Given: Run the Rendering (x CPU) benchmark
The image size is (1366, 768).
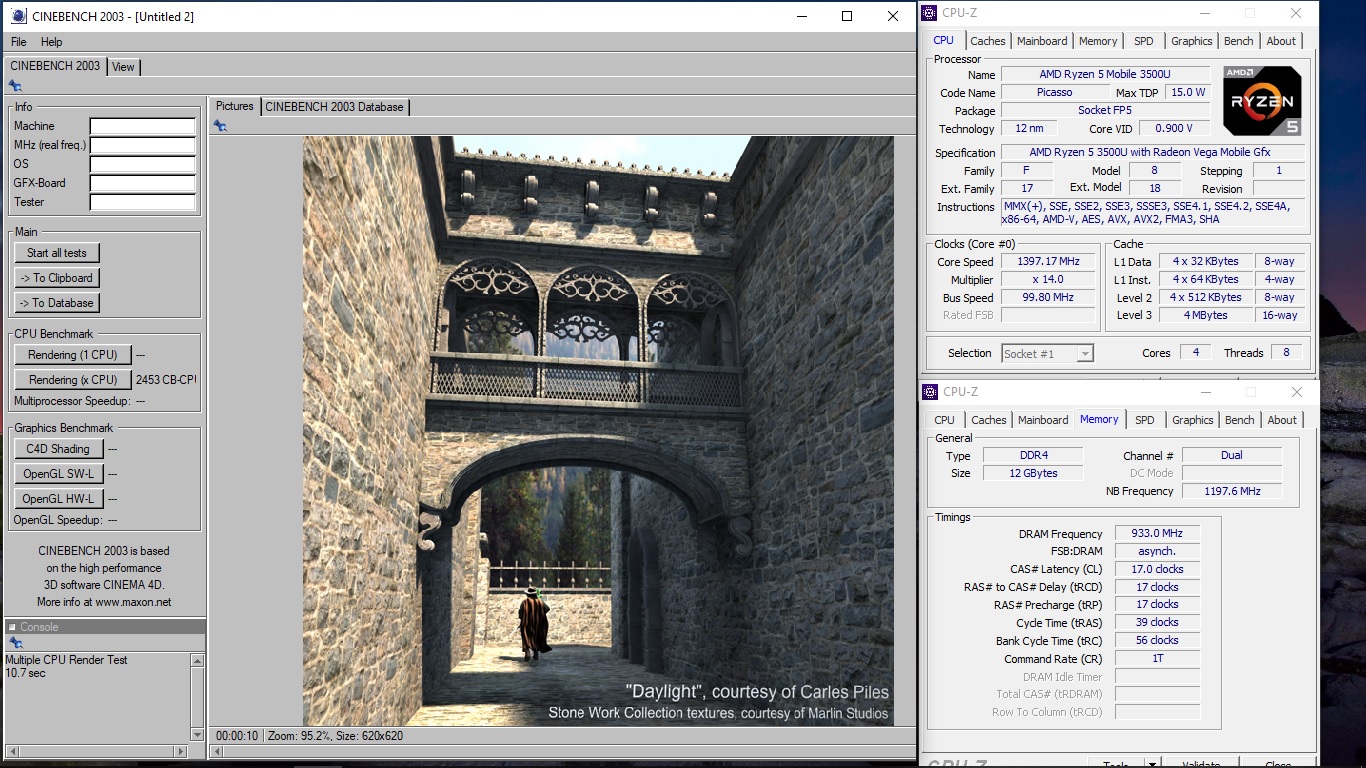Looking at the screenshot, I should pyautogui.click(x=72, y=380).
